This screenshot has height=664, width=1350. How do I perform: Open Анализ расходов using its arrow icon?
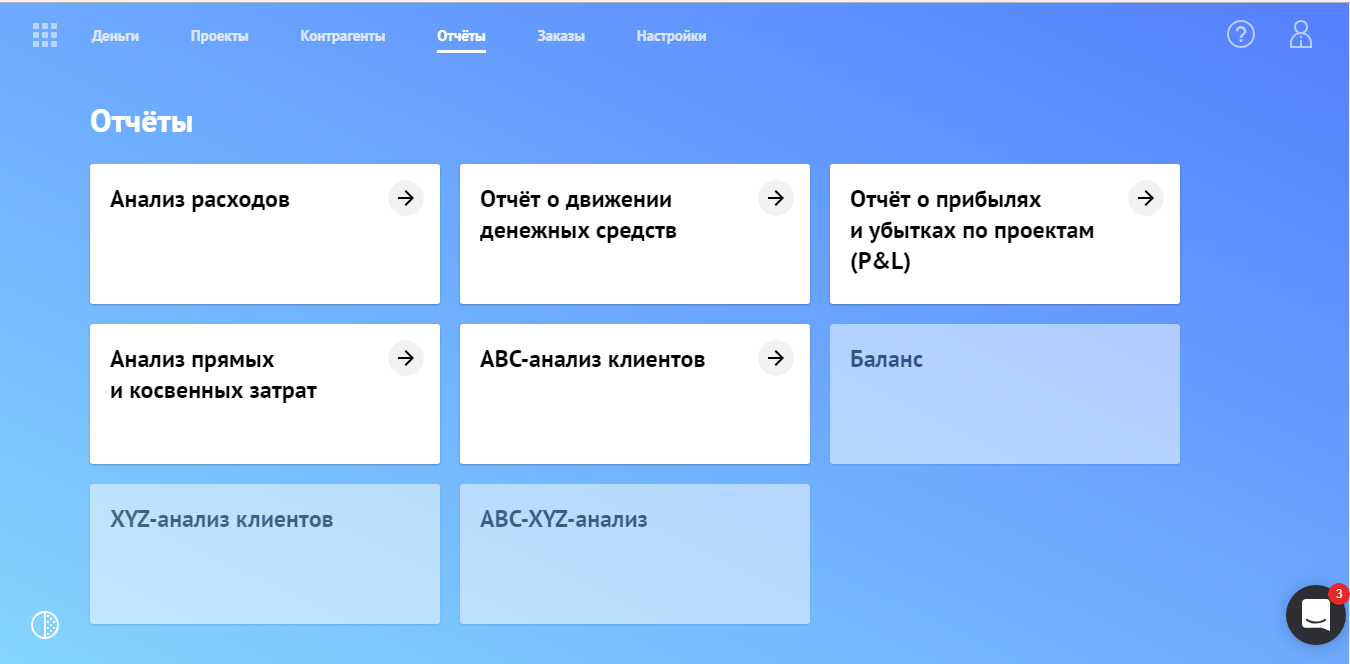coord(405,198)
